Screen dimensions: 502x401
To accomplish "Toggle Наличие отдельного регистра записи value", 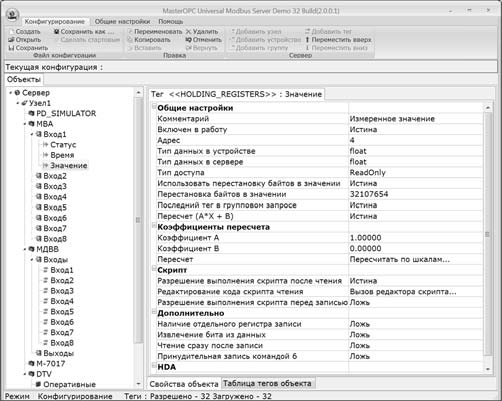I will click(415, 324).
